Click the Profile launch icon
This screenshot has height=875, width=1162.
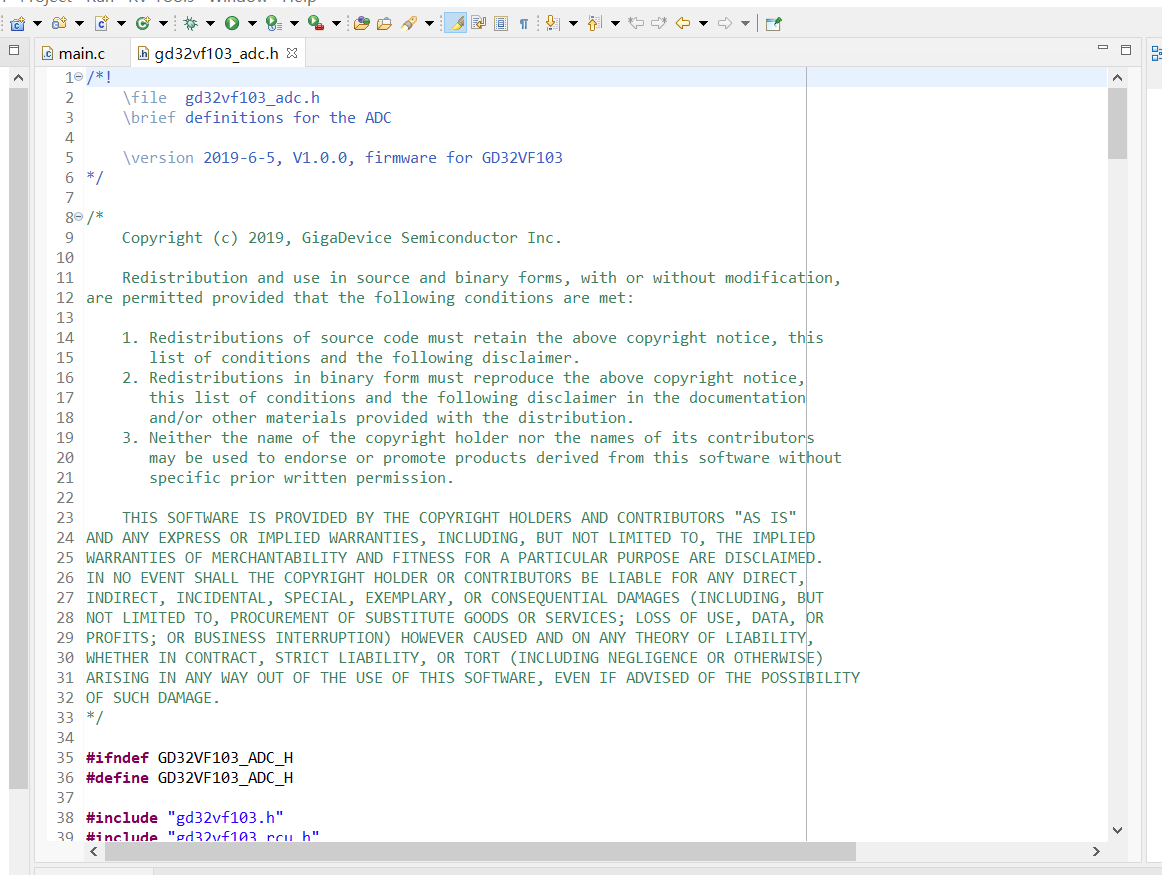(274, 24)
